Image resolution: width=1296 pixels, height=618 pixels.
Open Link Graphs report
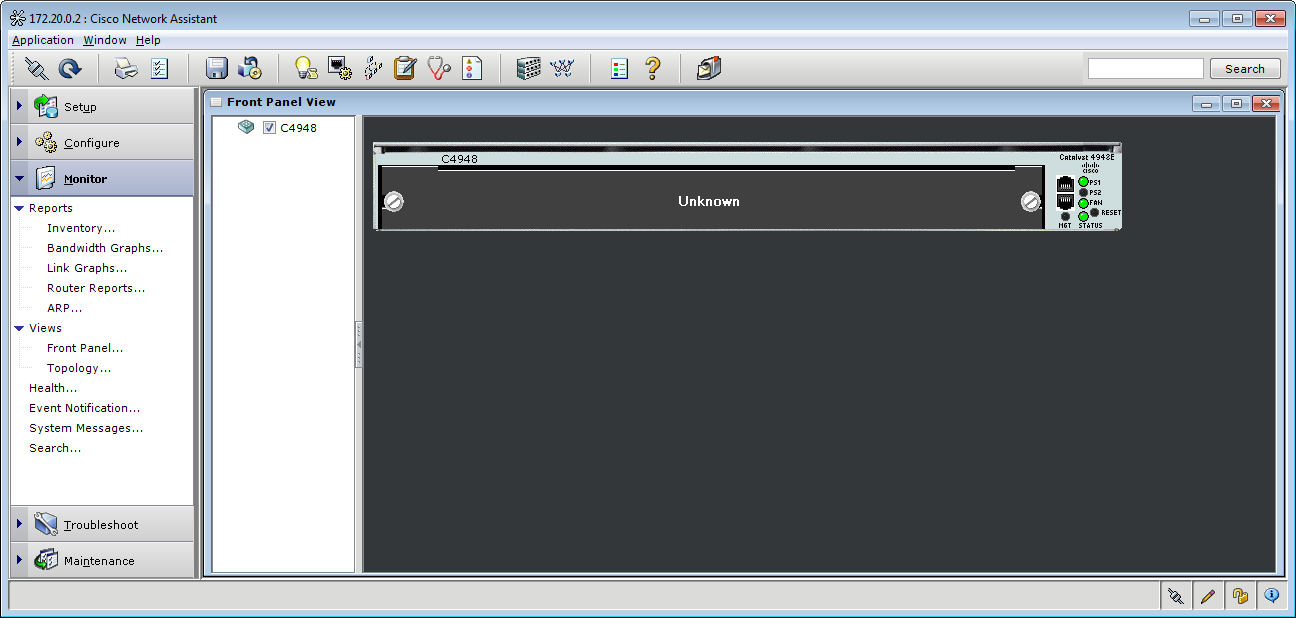(x=87, y=268)
